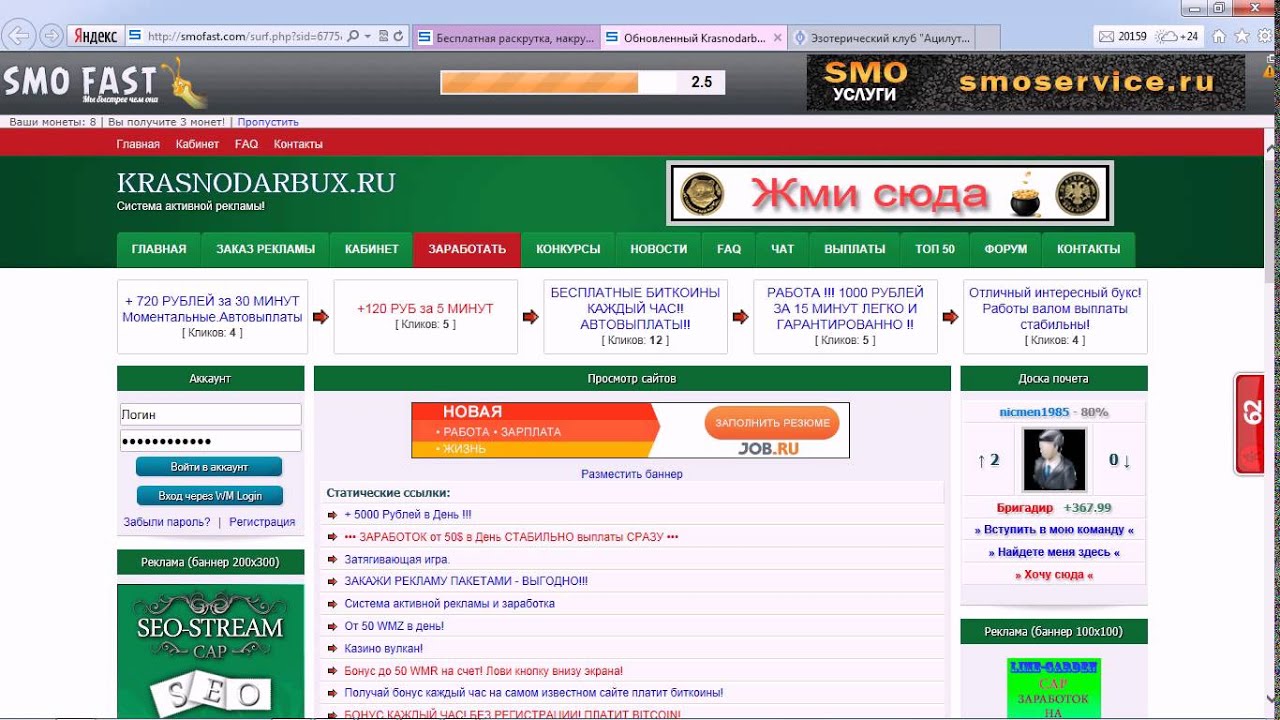Click 'FAQ' in the red top bar
This screenshot has height=720, width=1280.
click(246, 144)
